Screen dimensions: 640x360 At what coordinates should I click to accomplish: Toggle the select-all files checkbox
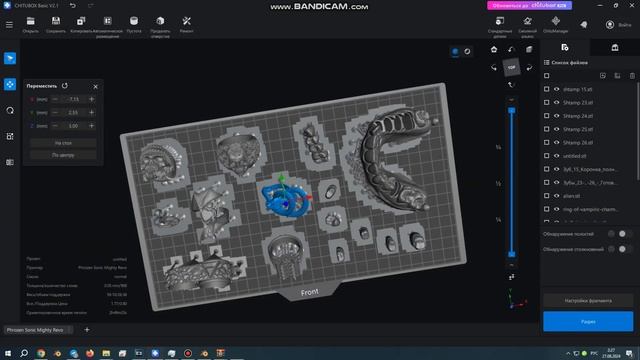(x=547, y=76)
